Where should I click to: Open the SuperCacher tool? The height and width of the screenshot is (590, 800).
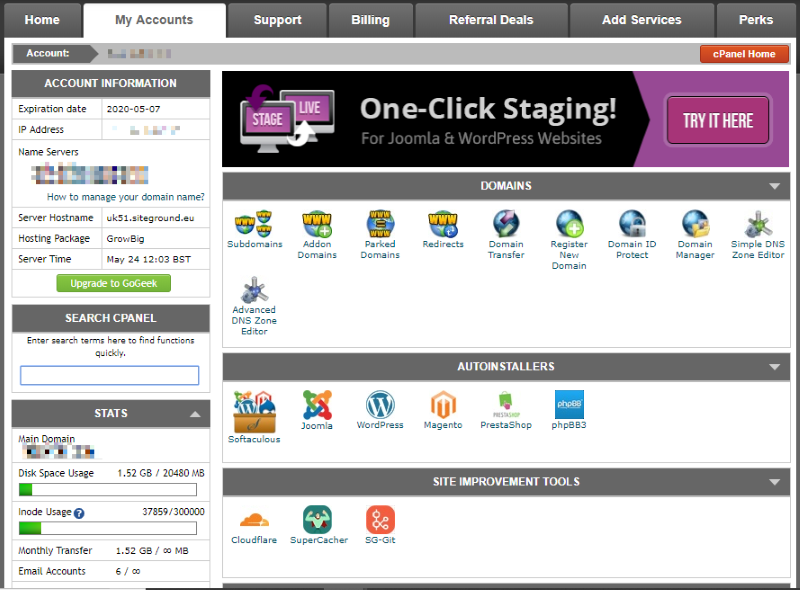pyautogui.click(x=318, y=525)
